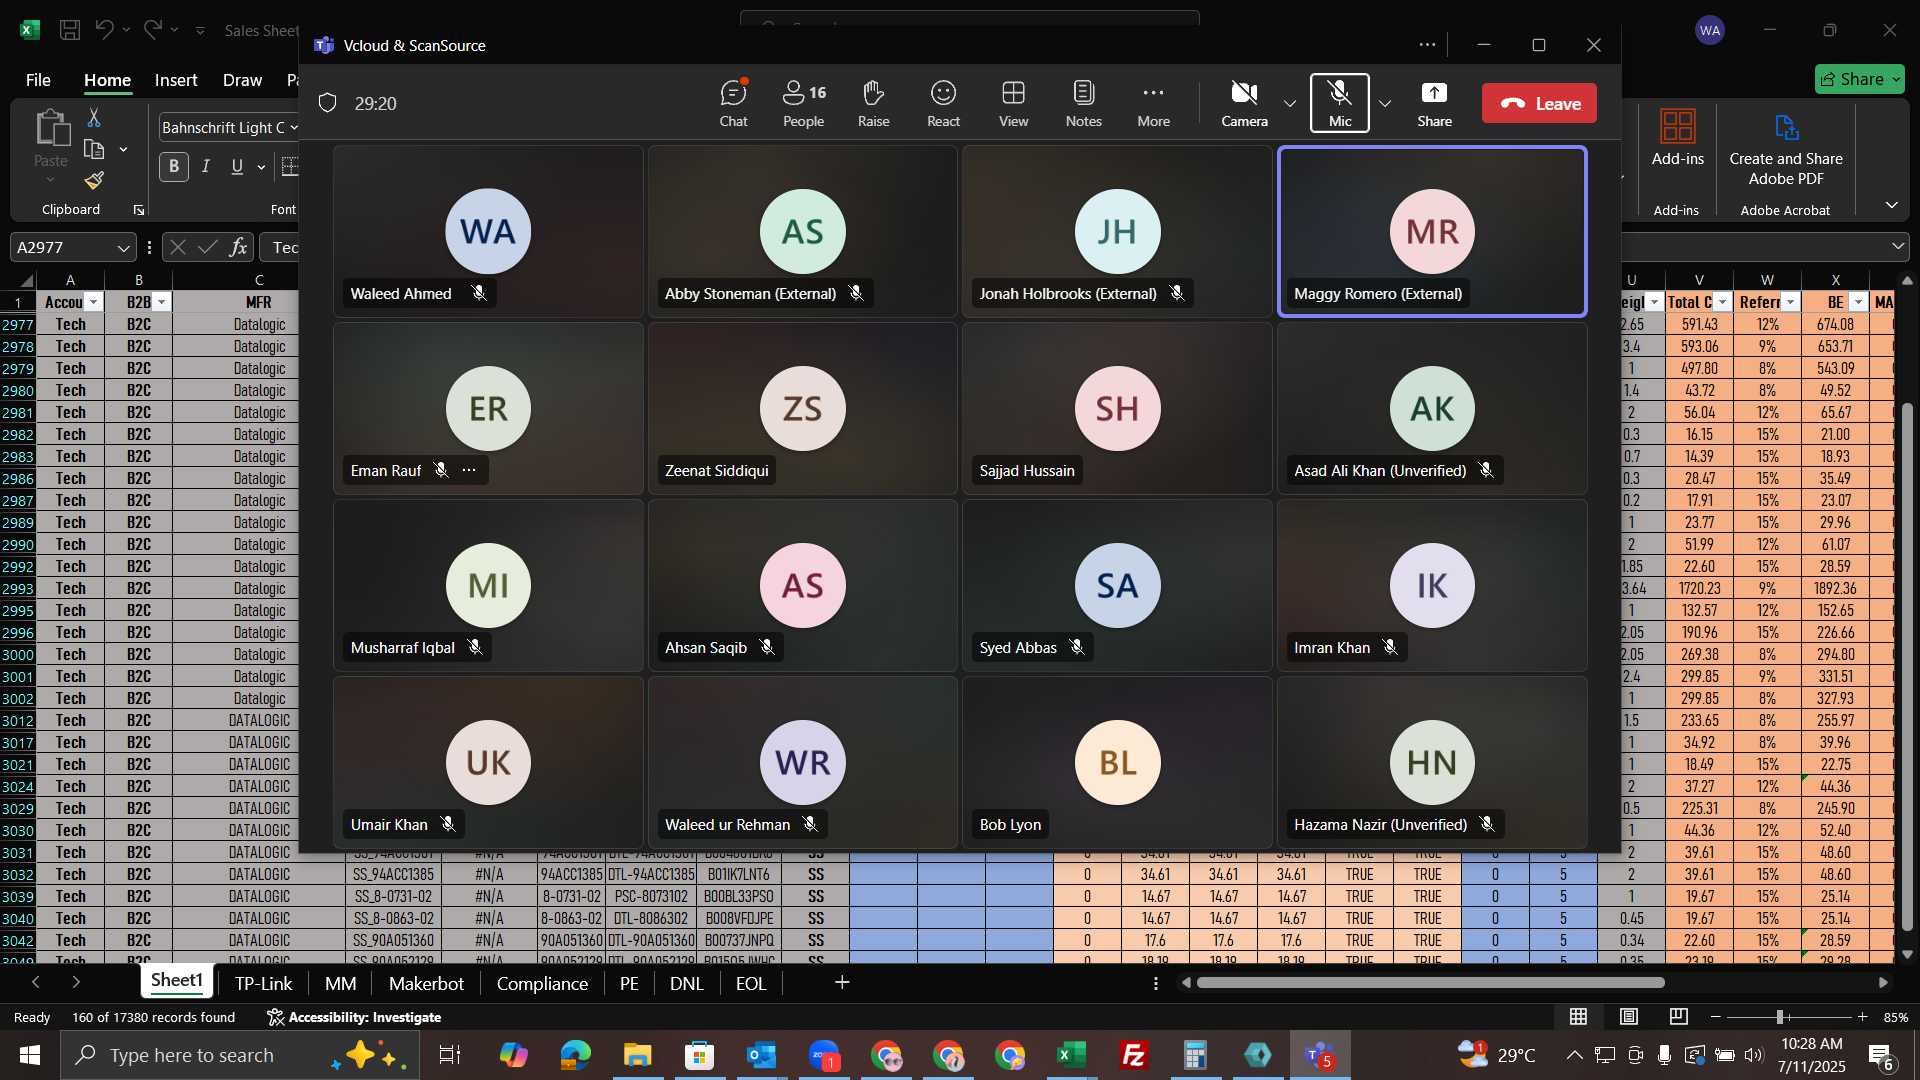The height and width of the screenshot is (1080, 1920).
Task: Switch to the Compliance sheet tab
Action: pos(542,983)
